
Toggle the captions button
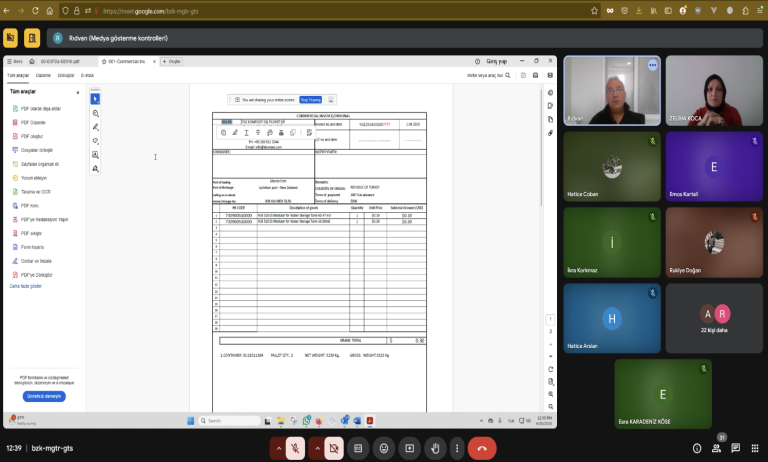358,448
